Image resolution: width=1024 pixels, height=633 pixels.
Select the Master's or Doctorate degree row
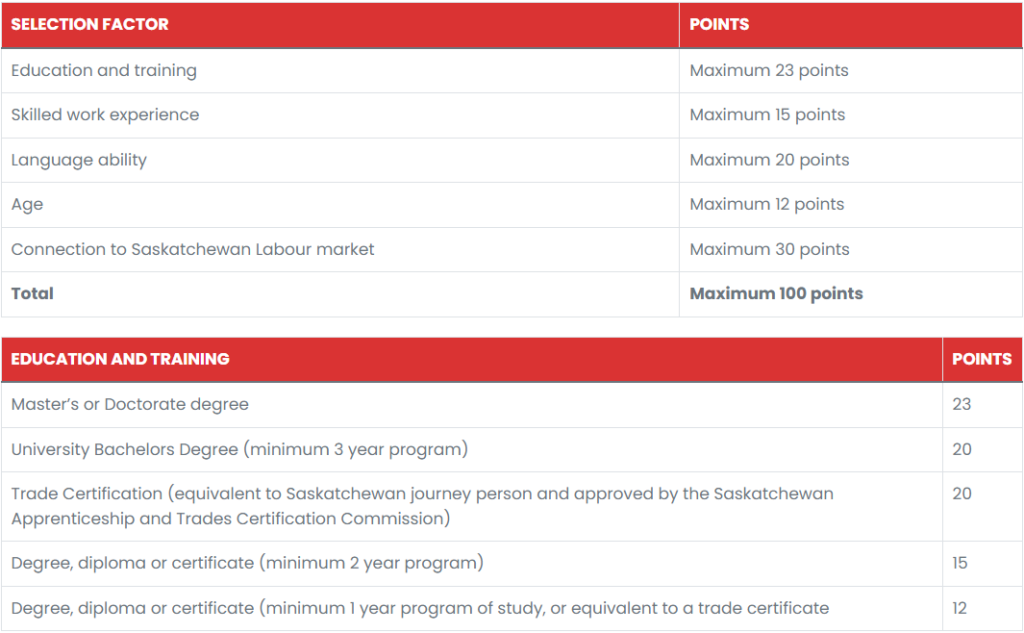point(512,405)
